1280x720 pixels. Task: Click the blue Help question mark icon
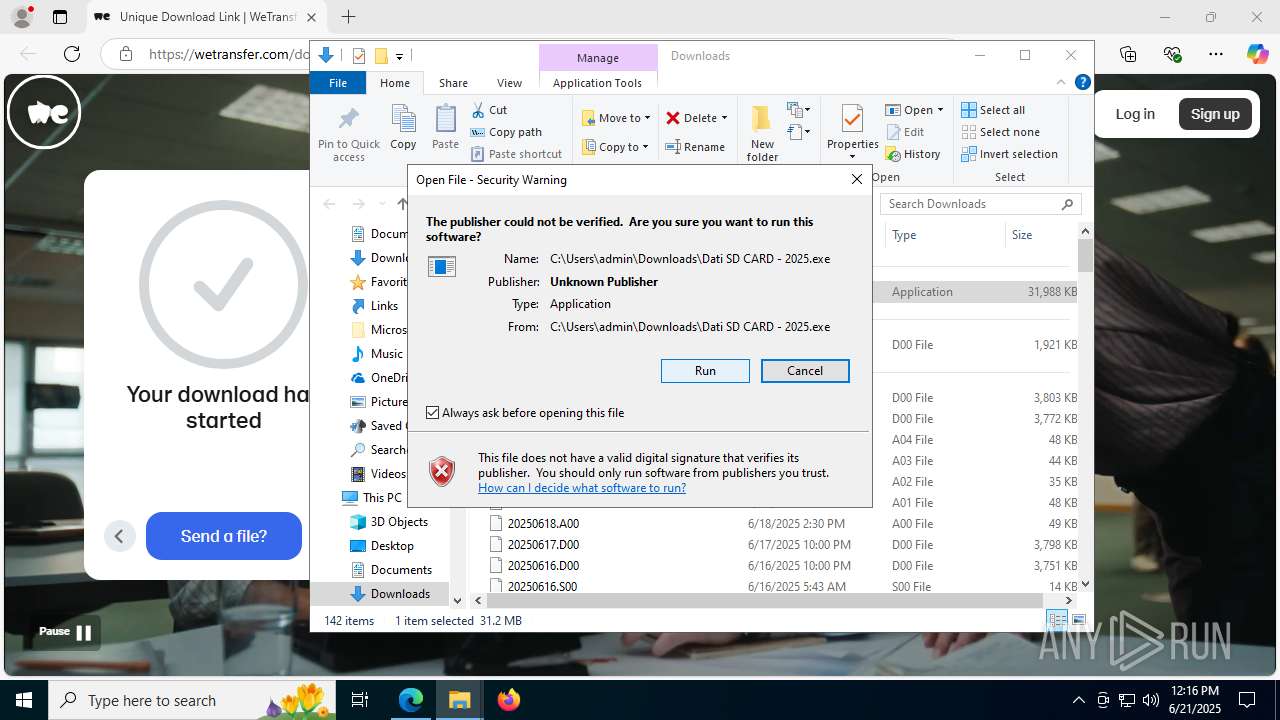(1082, 83)
